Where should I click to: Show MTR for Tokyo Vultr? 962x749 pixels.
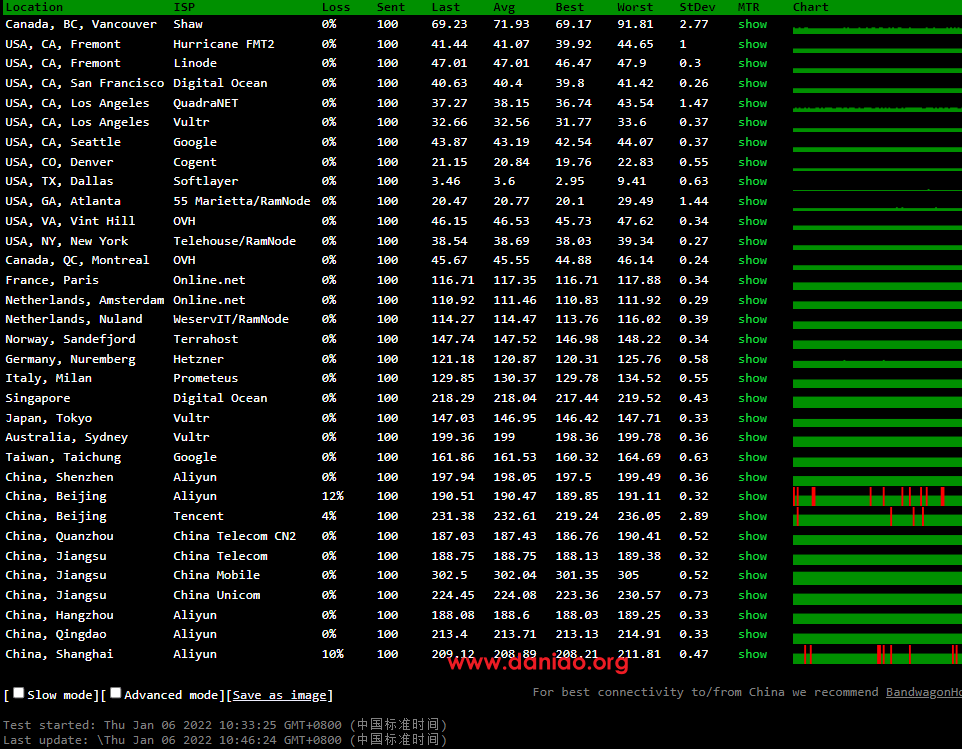click(x=752, y=418)
